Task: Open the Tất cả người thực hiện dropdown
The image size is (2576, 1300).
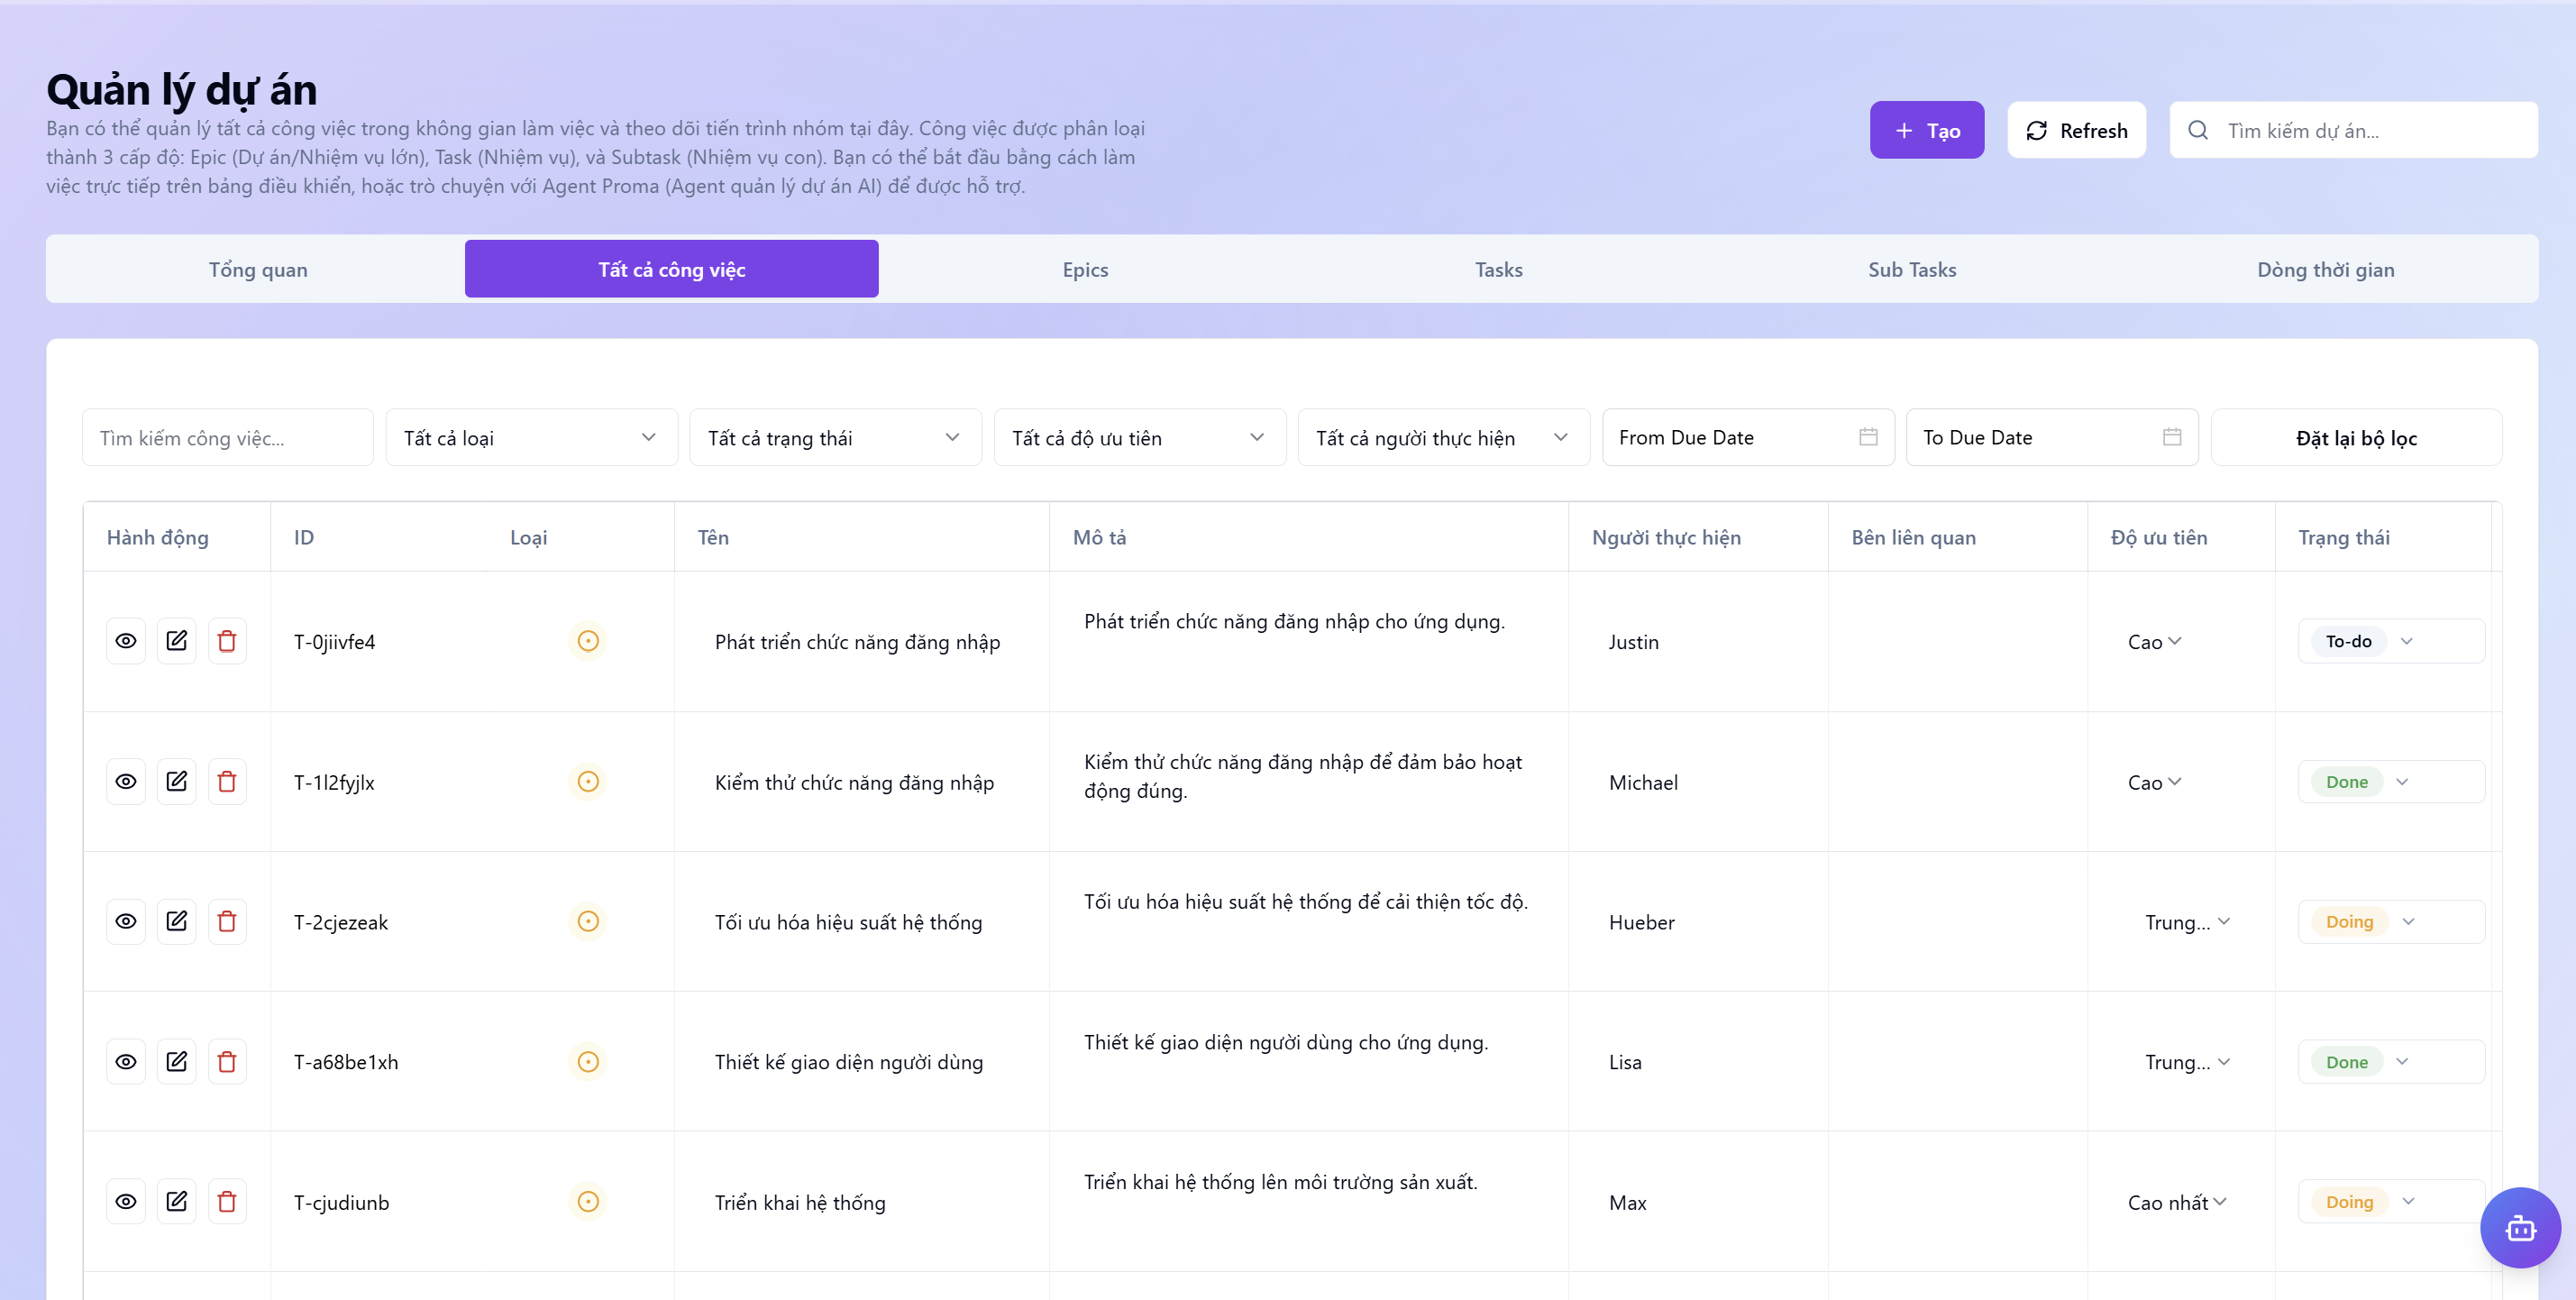Action: click(1443, 437)
